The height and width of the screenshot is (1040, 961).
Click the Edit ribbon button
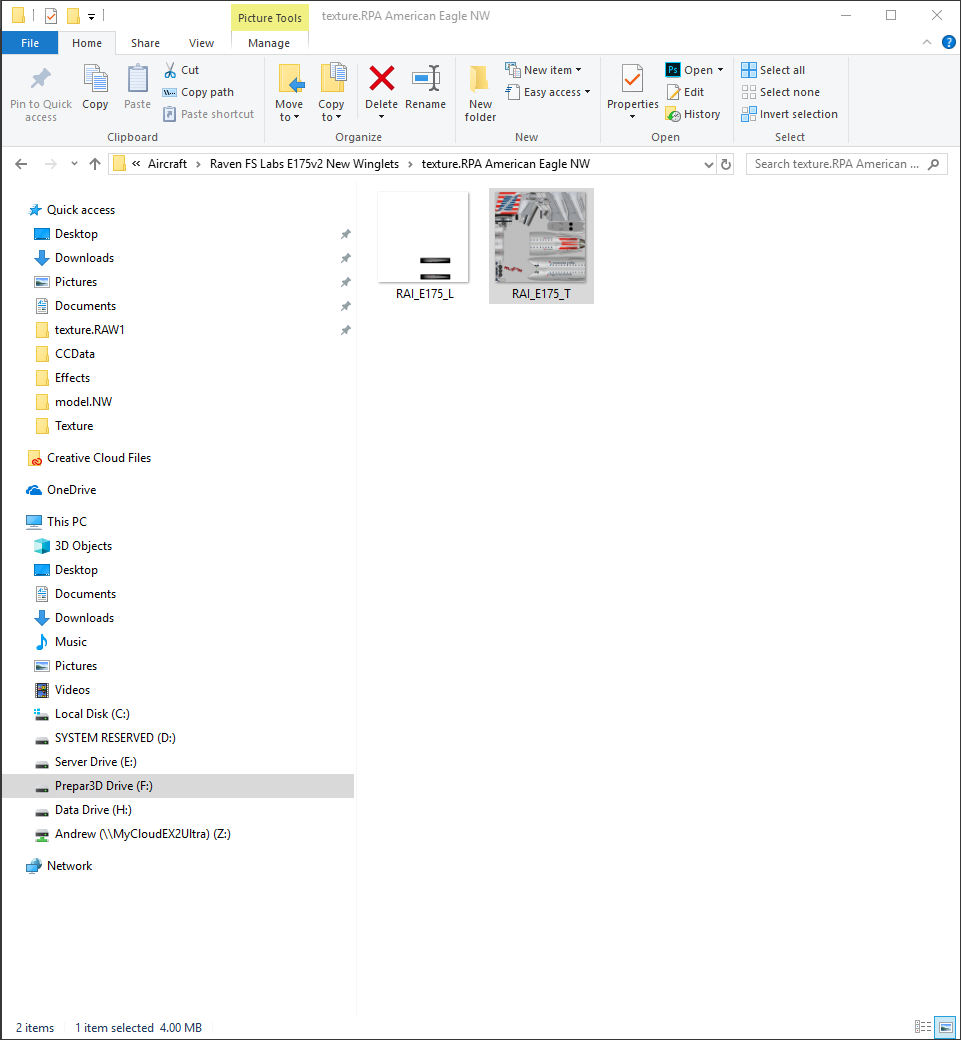685,92
